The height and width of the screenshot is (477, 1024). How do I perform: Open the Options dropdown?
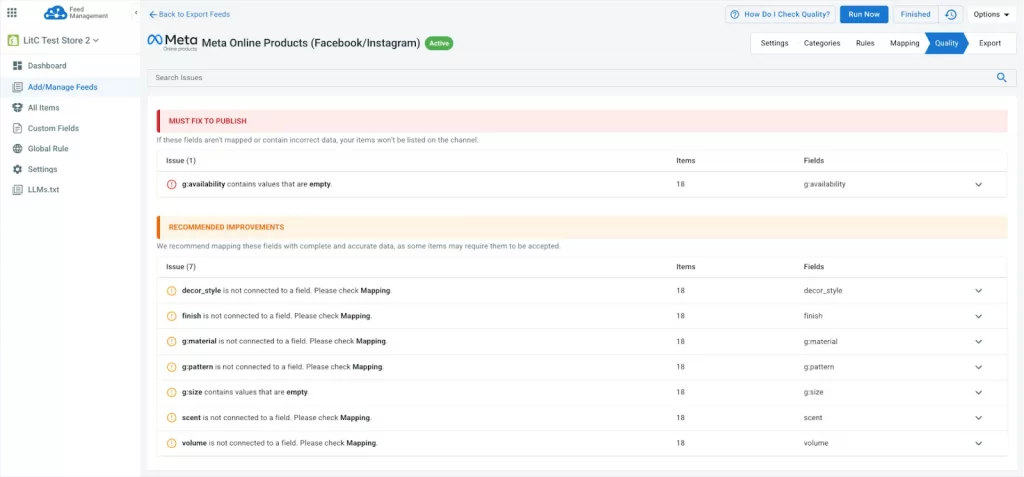pos(991,14)
